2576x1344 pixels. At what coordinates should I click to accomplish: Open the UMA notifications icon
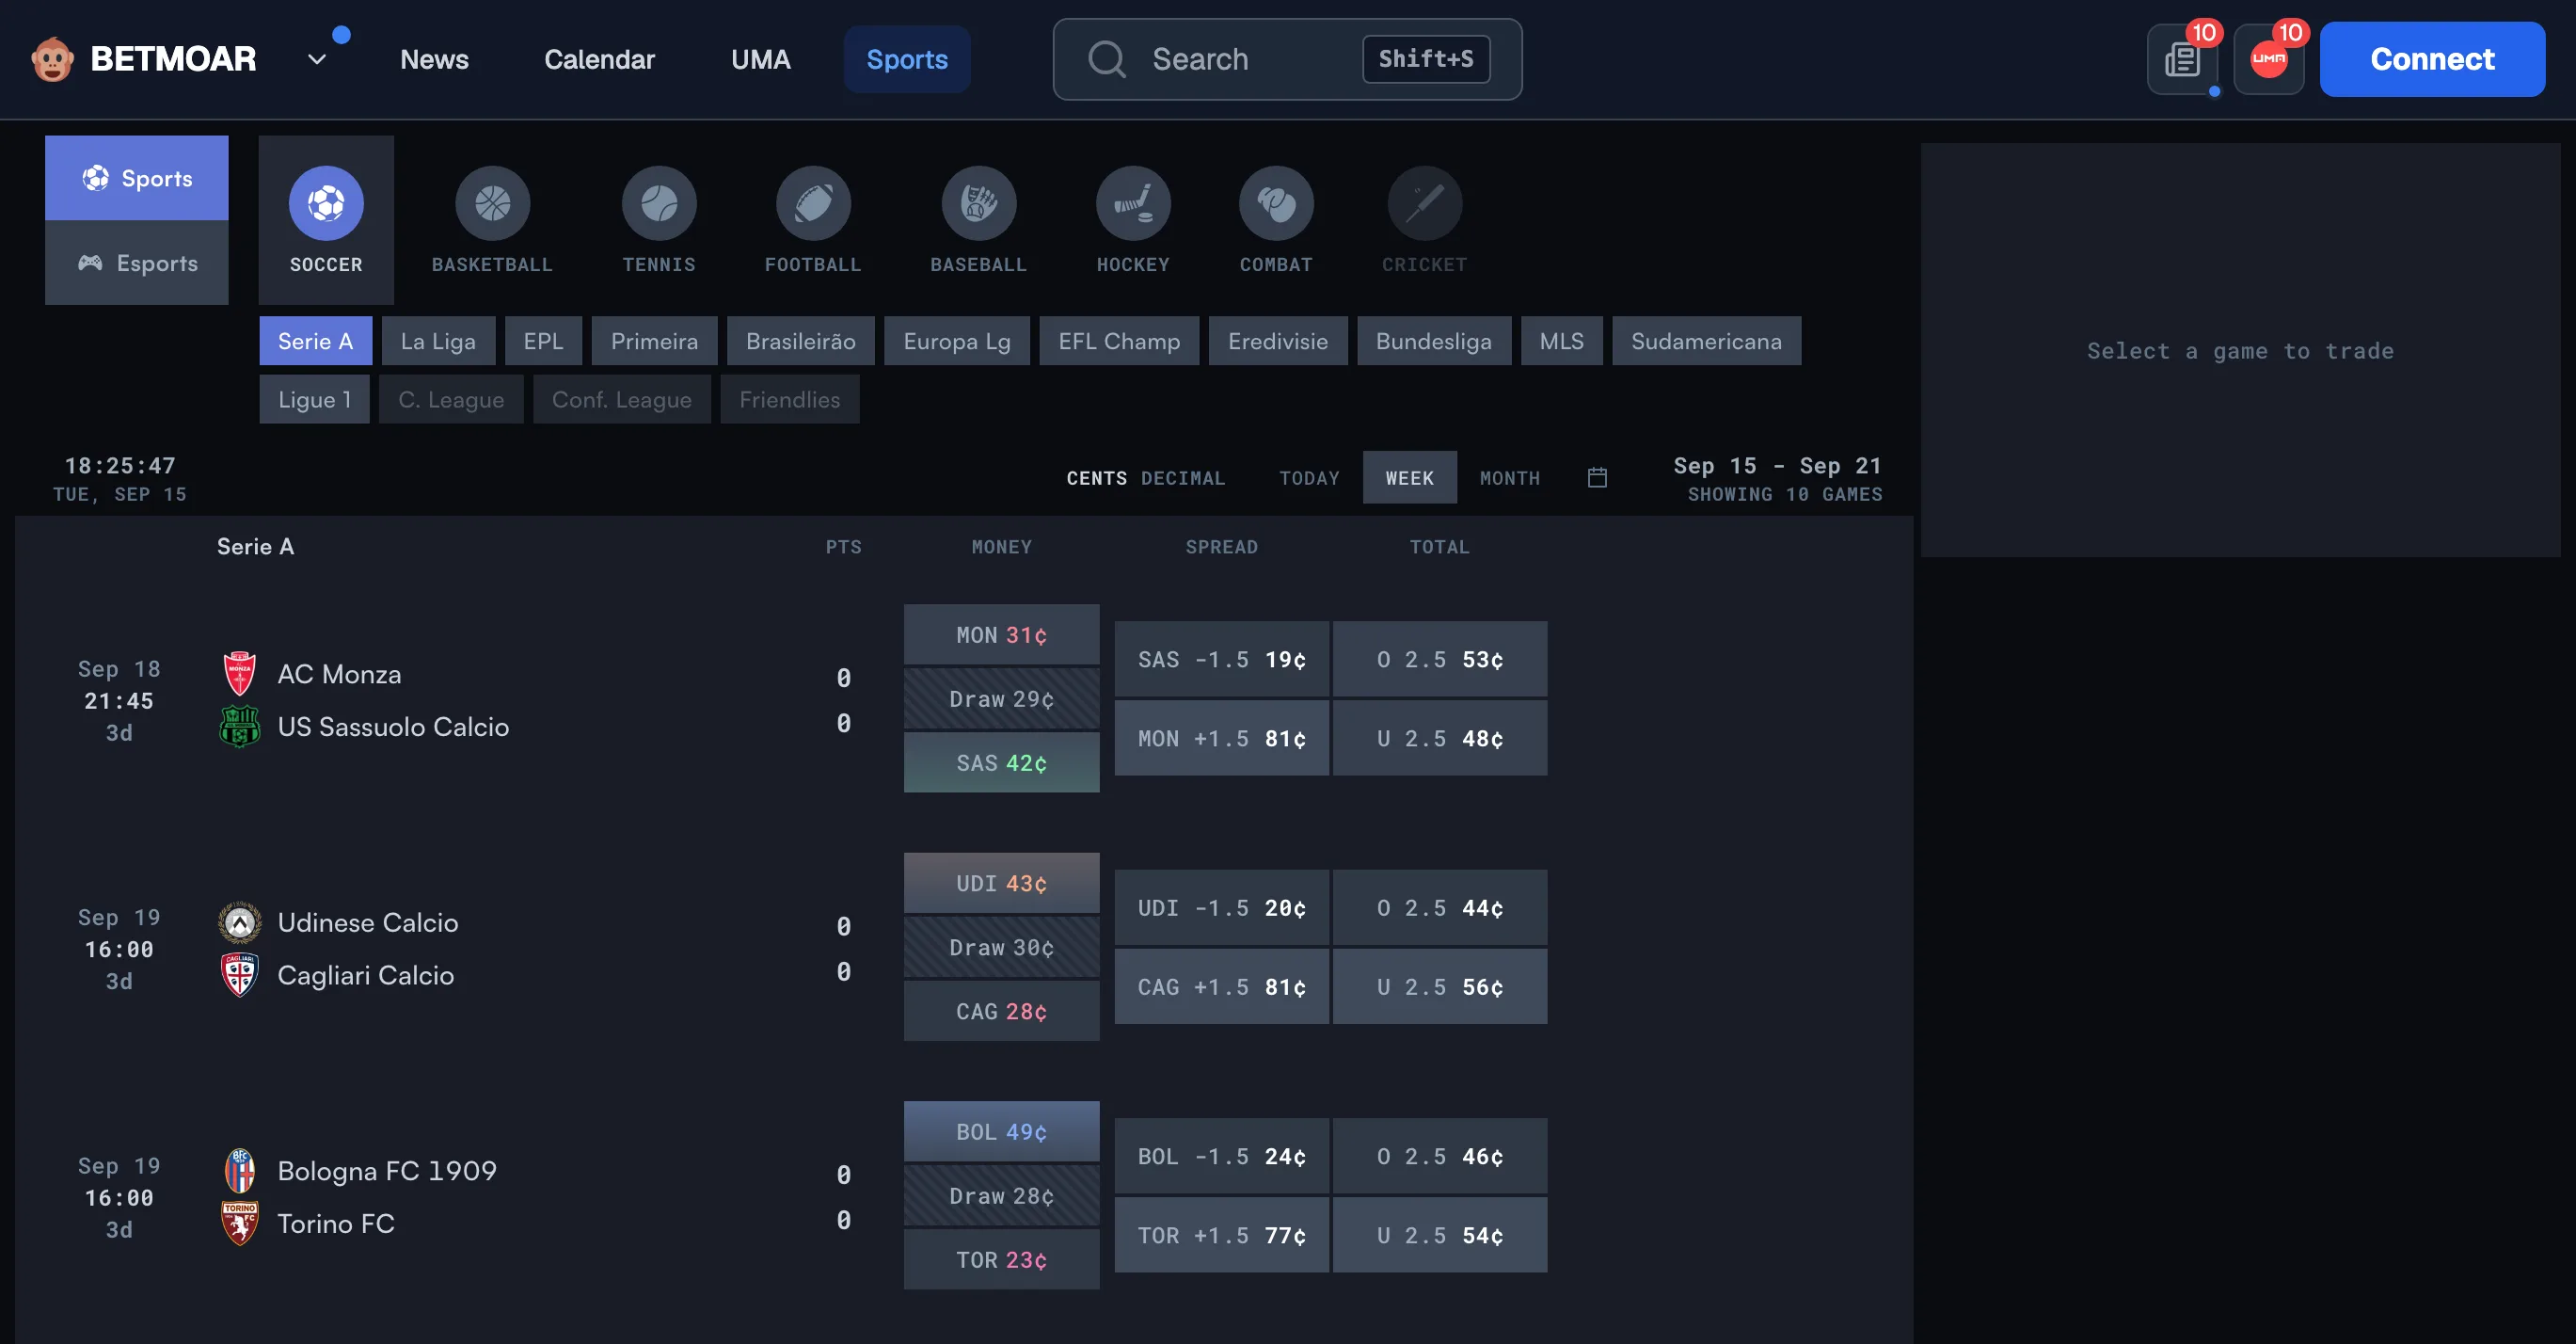[x=2269, y=60]
